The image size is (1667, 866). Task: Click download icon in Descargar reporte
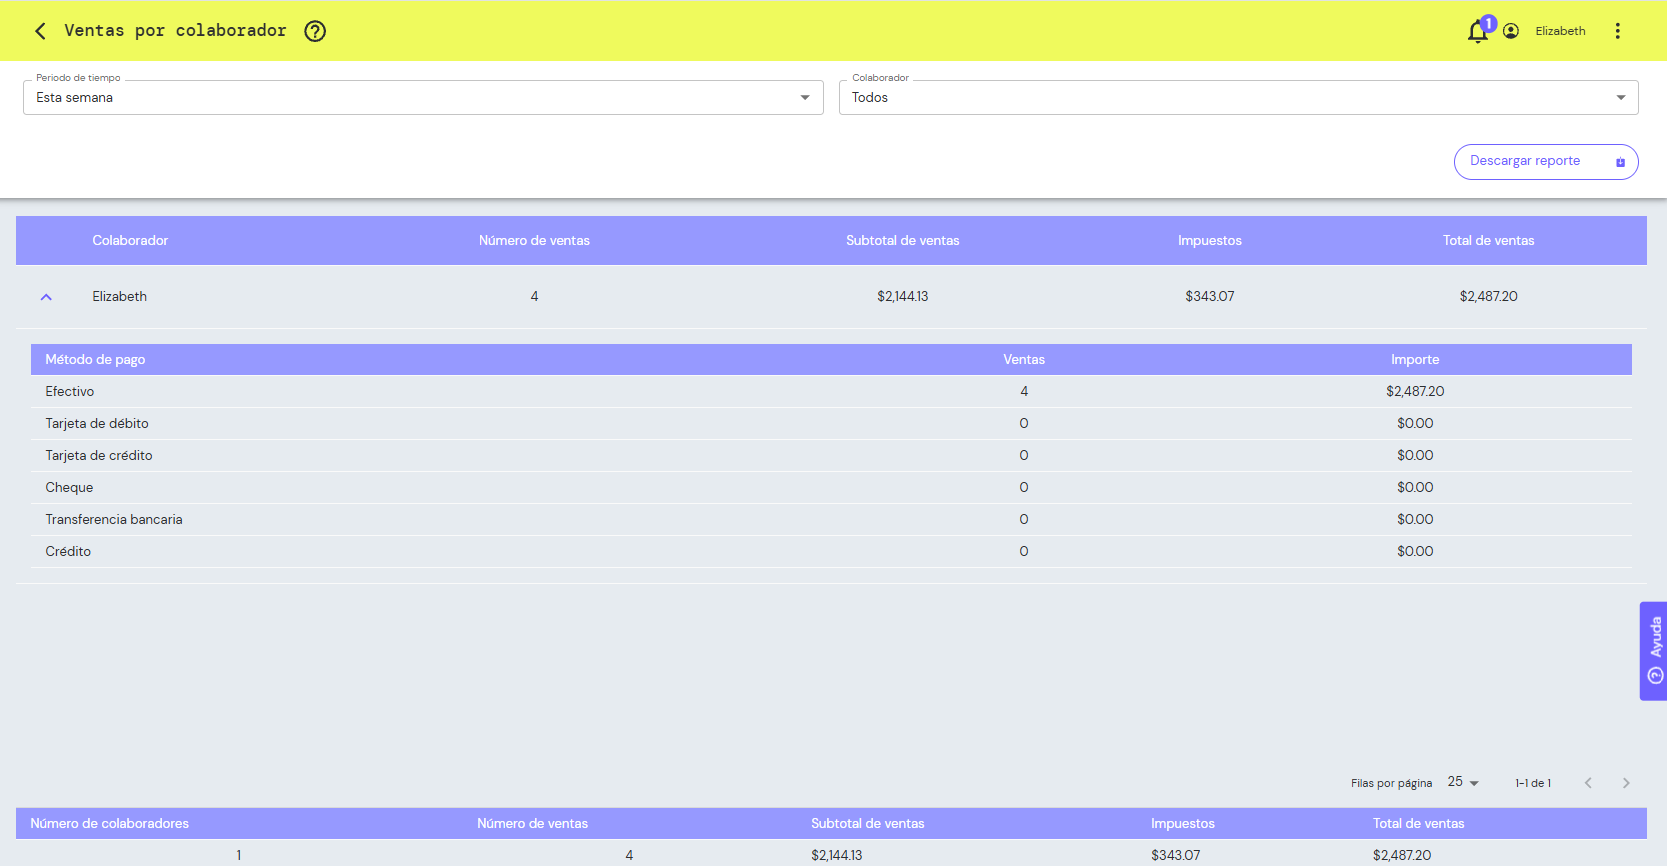(1620, 162)
